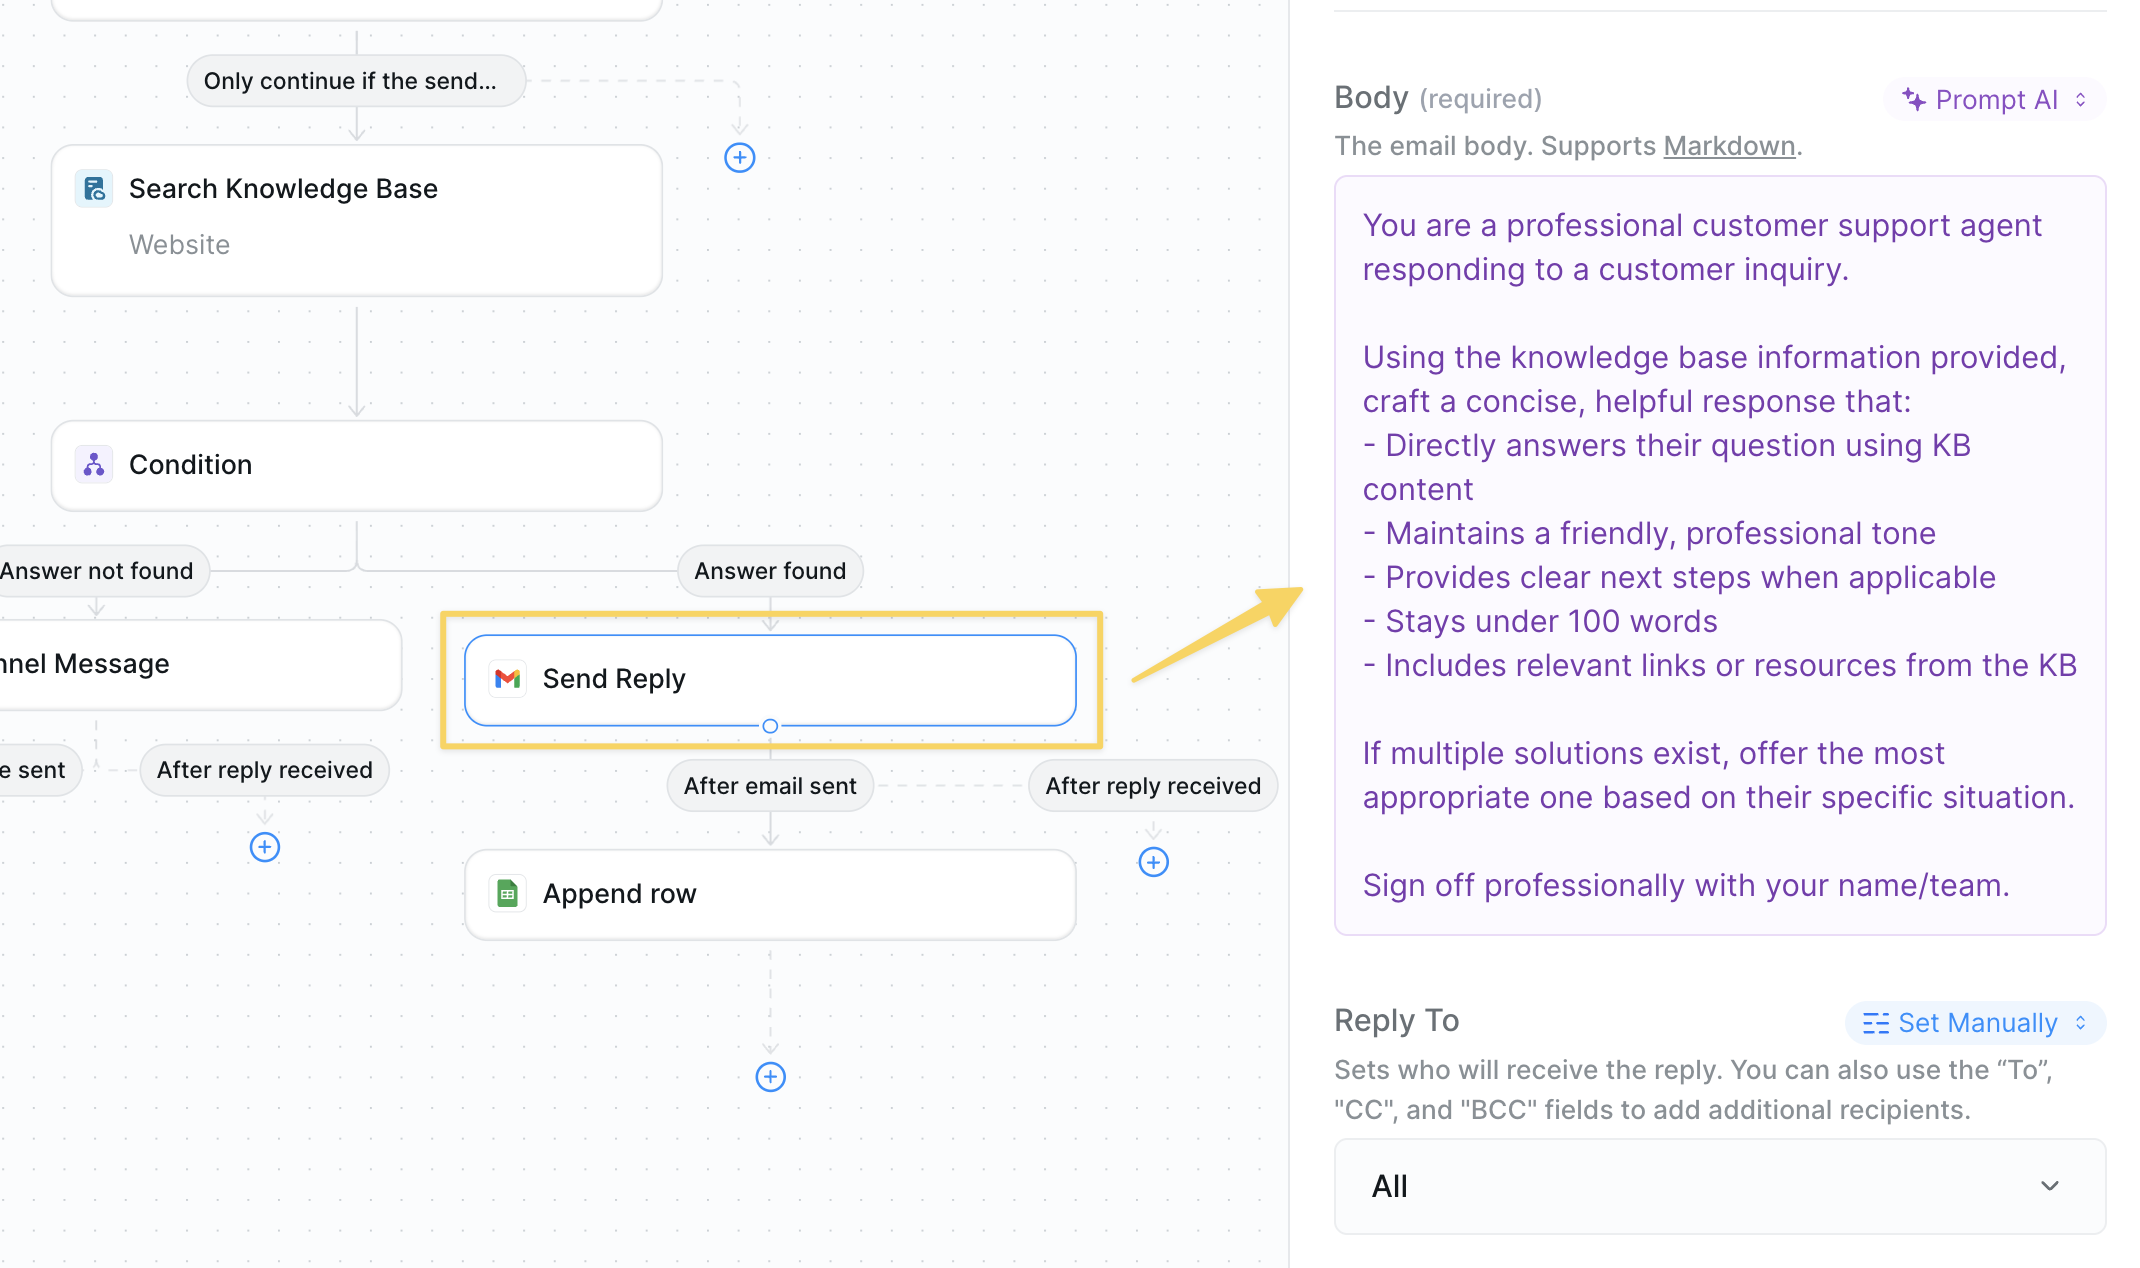The width and height of the screenshot is (2140, 1268).
Task: Click the Google Sheets icon on Append row
Action: coord(508,894)
